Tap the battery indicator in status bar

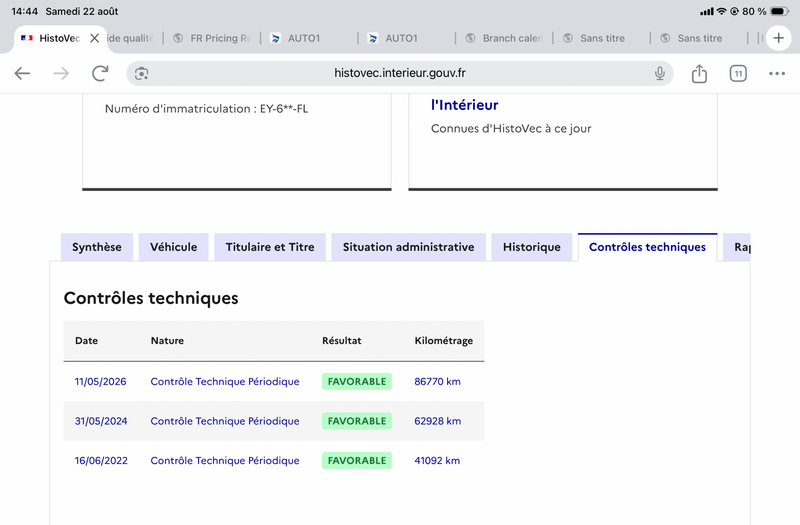point(780,11)
